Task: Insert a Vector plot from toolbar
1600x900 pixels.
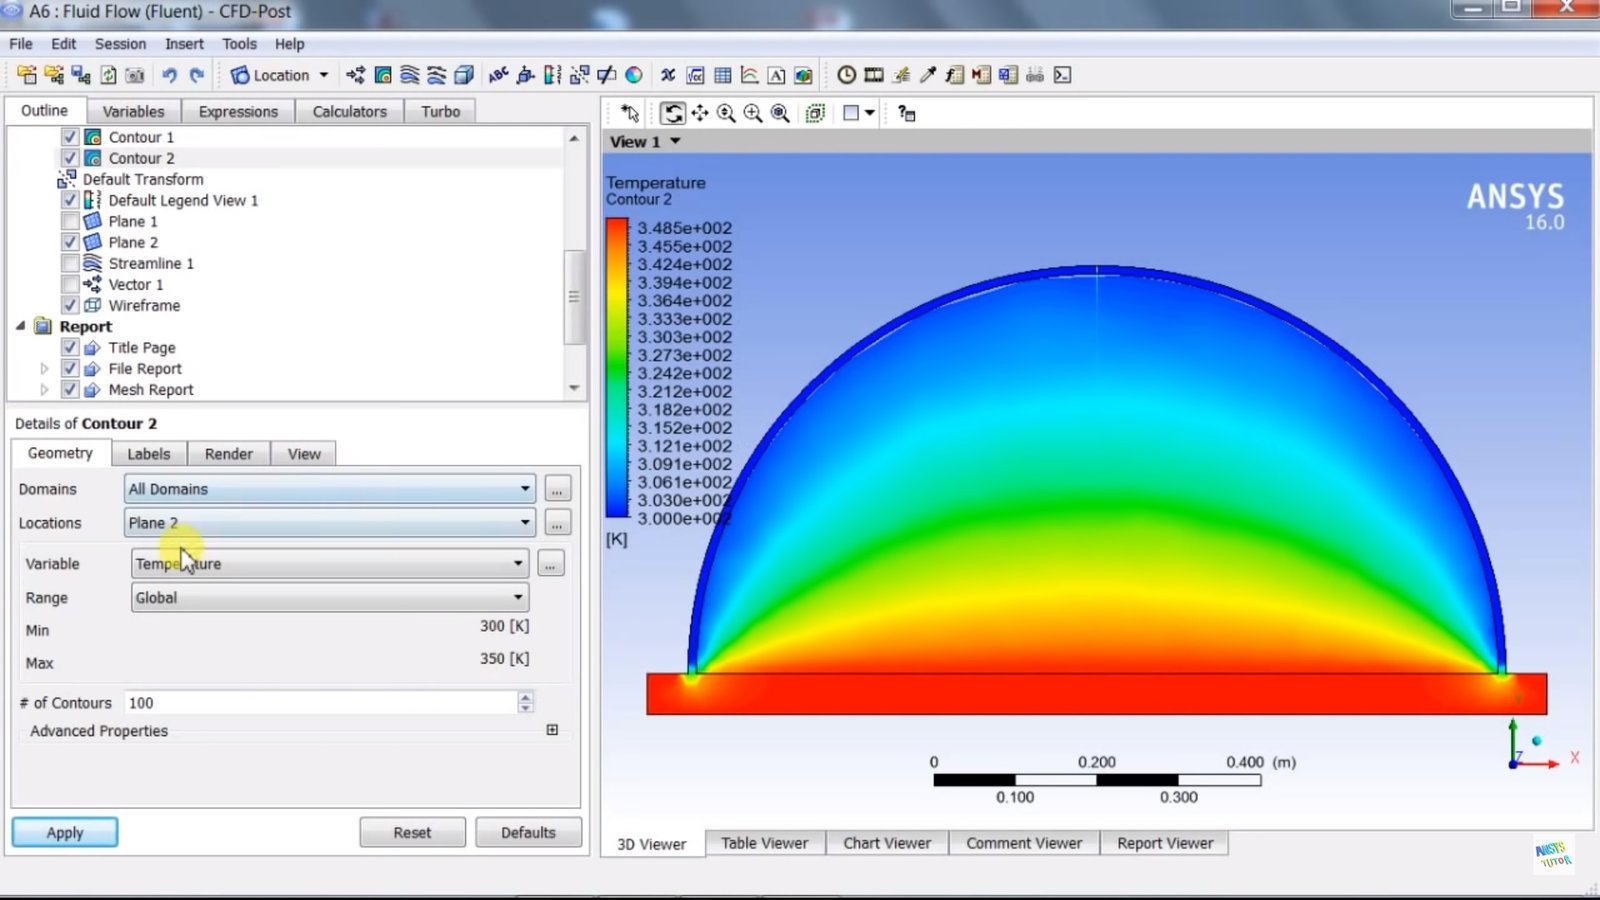Action: [x=356, y=75]
